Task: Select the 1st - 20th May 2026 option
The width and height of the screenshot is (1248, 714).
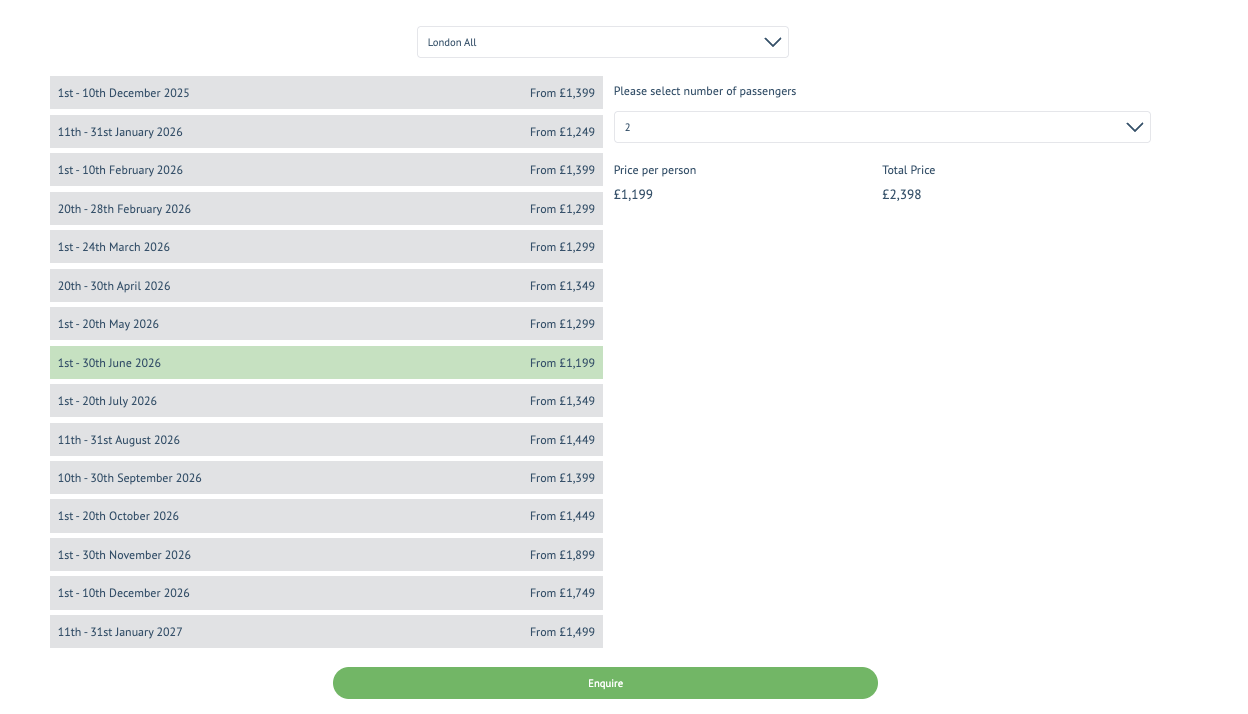Action: (326, 324)
